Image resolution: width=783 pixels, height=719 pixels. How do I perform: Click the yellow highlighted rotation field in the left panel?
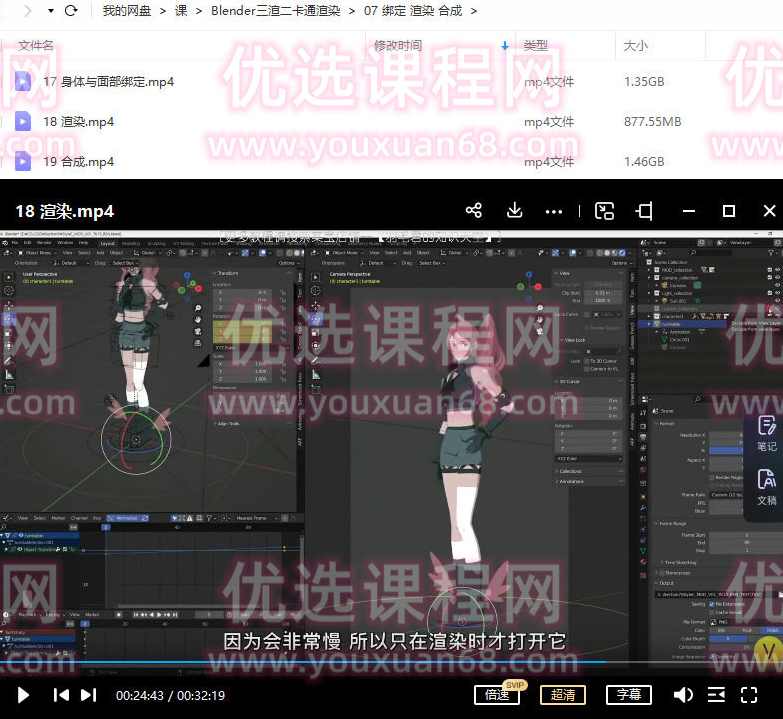243,332
